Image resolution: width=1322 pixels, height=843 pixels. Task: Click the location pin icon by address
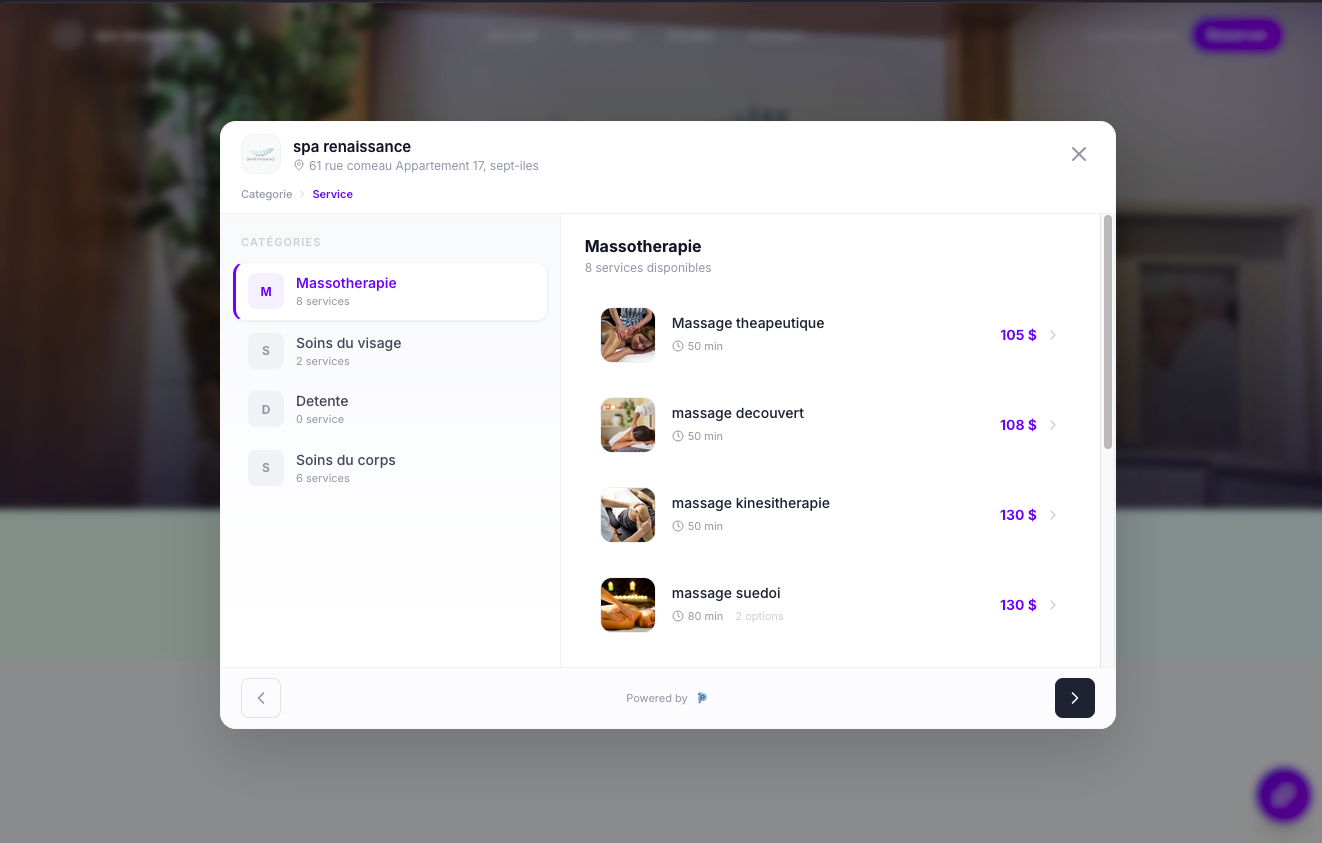(299, 166)
